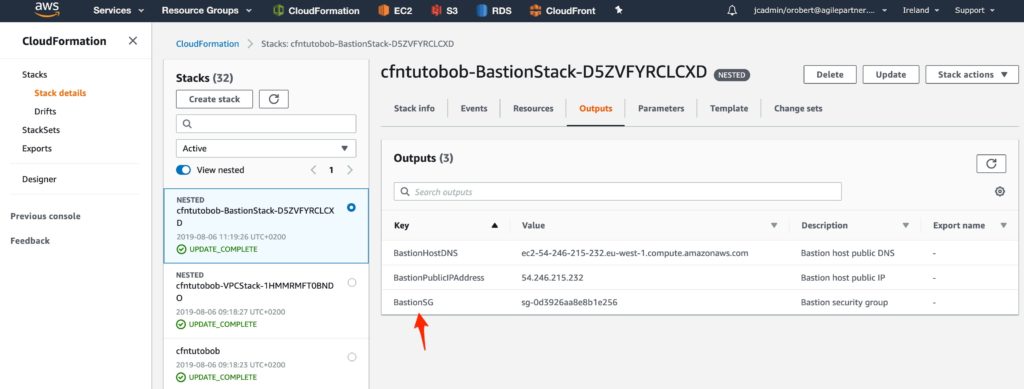Open Stack details in side navigation
The width and height of the screenshot is (1024, 389).
pos(60,93)
